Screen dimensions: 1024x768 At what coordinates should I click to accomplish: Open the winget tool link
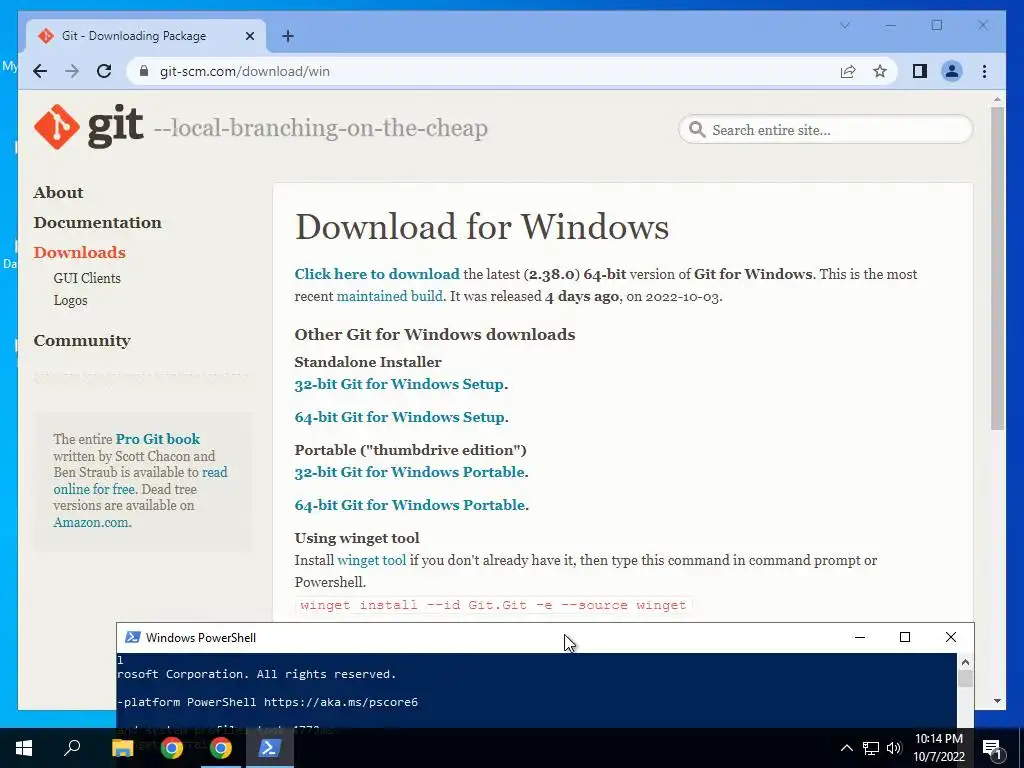point(372,560)
